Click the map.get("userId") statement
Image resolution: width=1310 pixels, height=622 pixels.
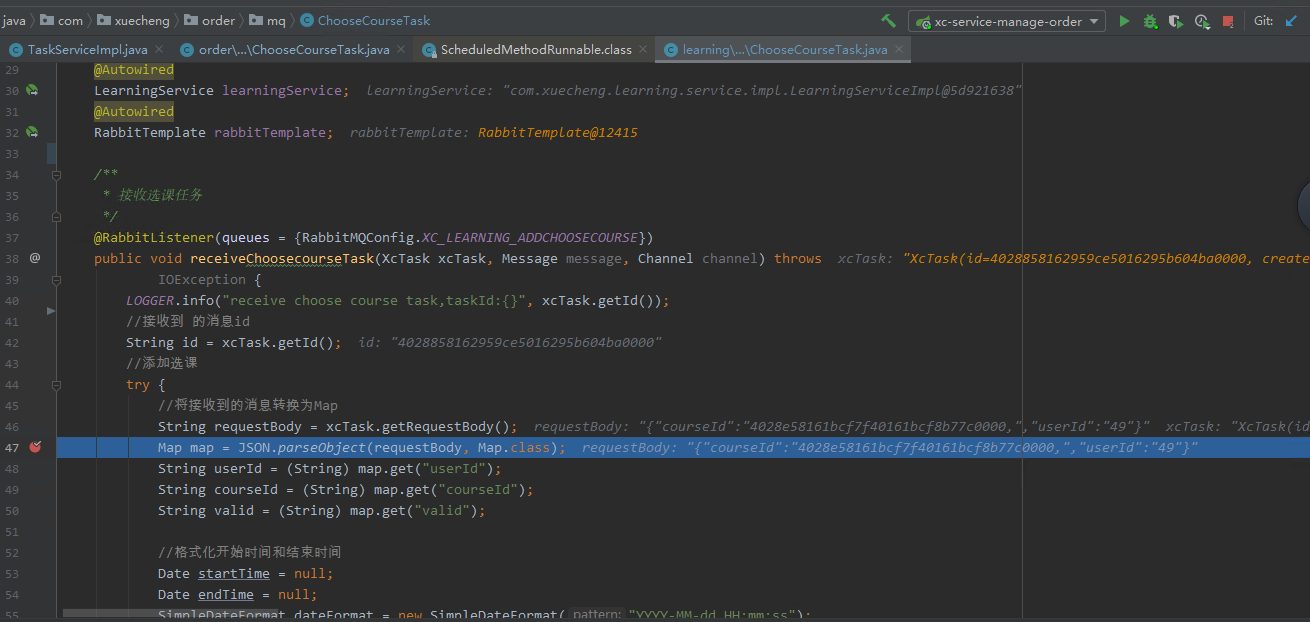330,468
